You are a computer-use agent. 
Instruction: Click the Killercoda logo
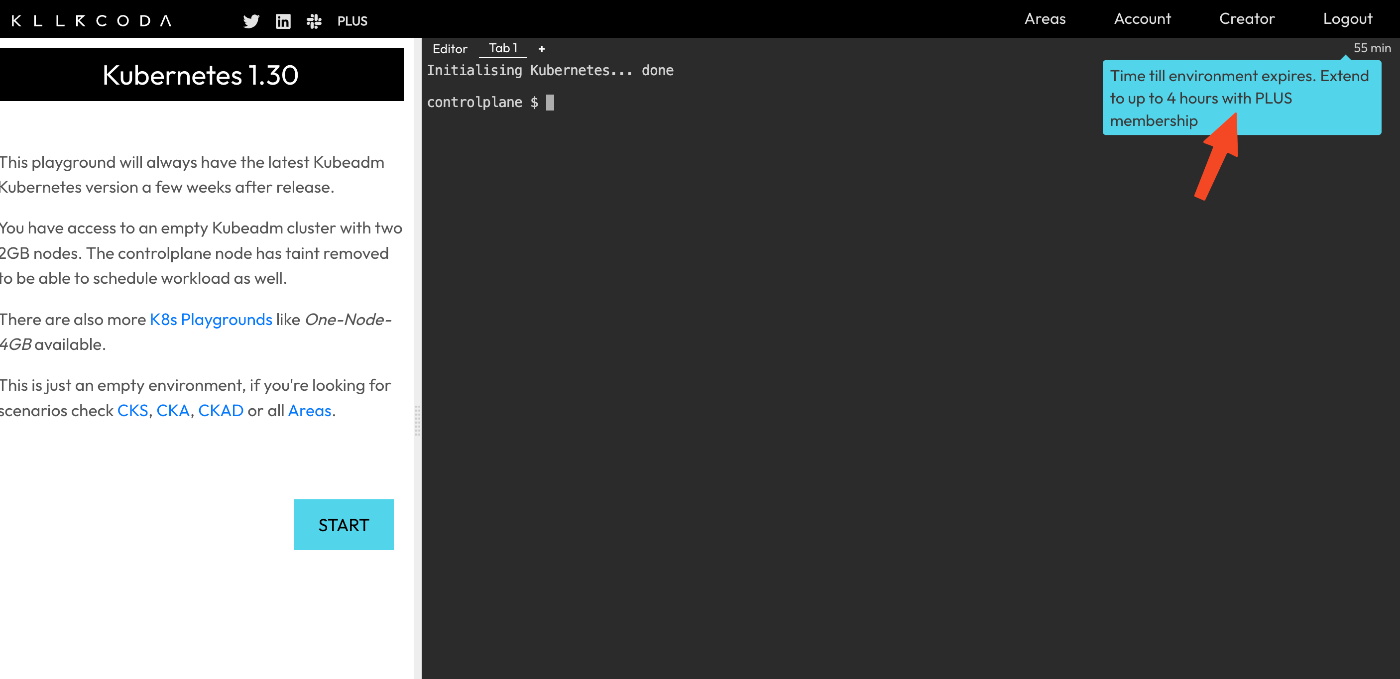click(x=91, y=20)
